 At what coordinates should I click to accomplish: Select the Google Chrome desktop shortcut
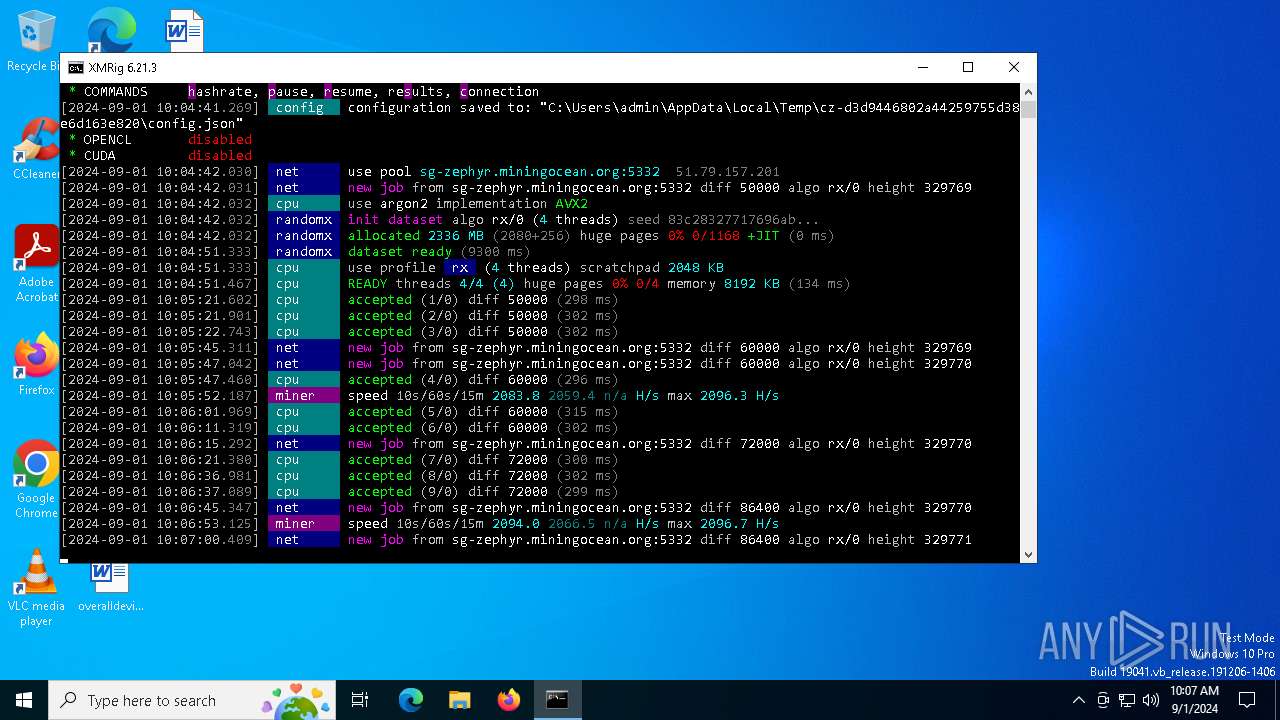point(36,480)
